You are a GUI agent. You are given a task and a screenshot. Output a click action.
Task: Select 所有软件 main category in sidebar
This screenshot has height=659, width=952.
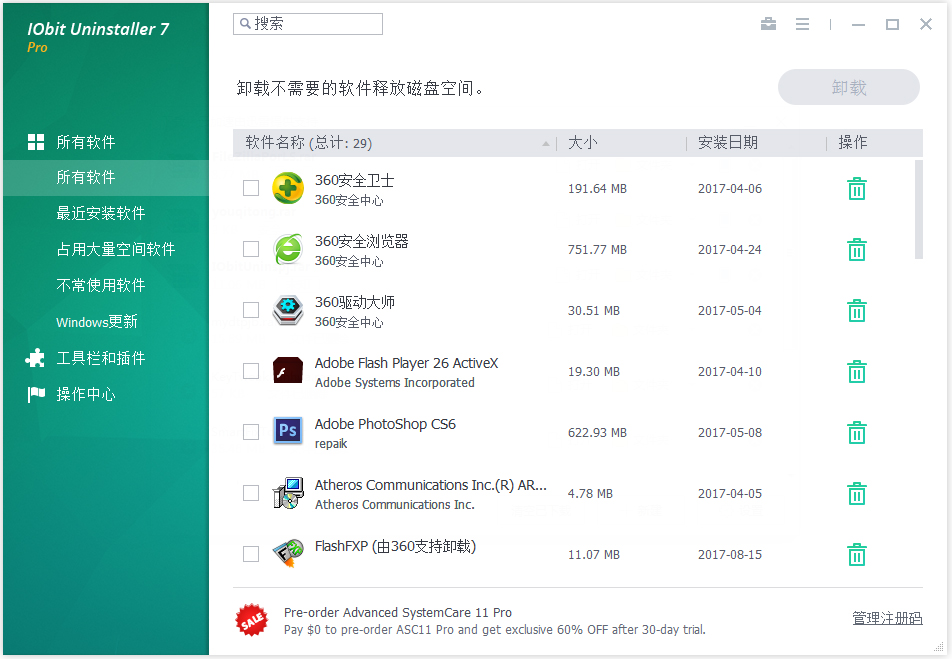(x=86, y=142)
